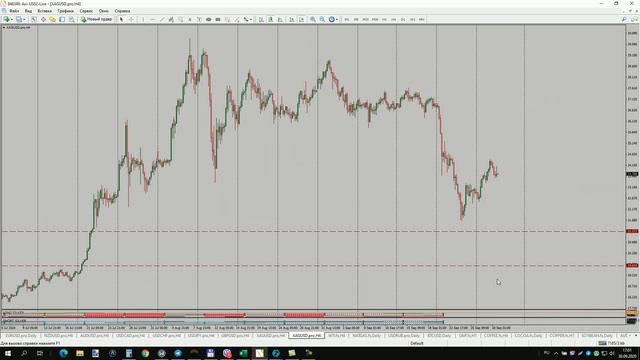Enable the M15 timeframe button

365,19
